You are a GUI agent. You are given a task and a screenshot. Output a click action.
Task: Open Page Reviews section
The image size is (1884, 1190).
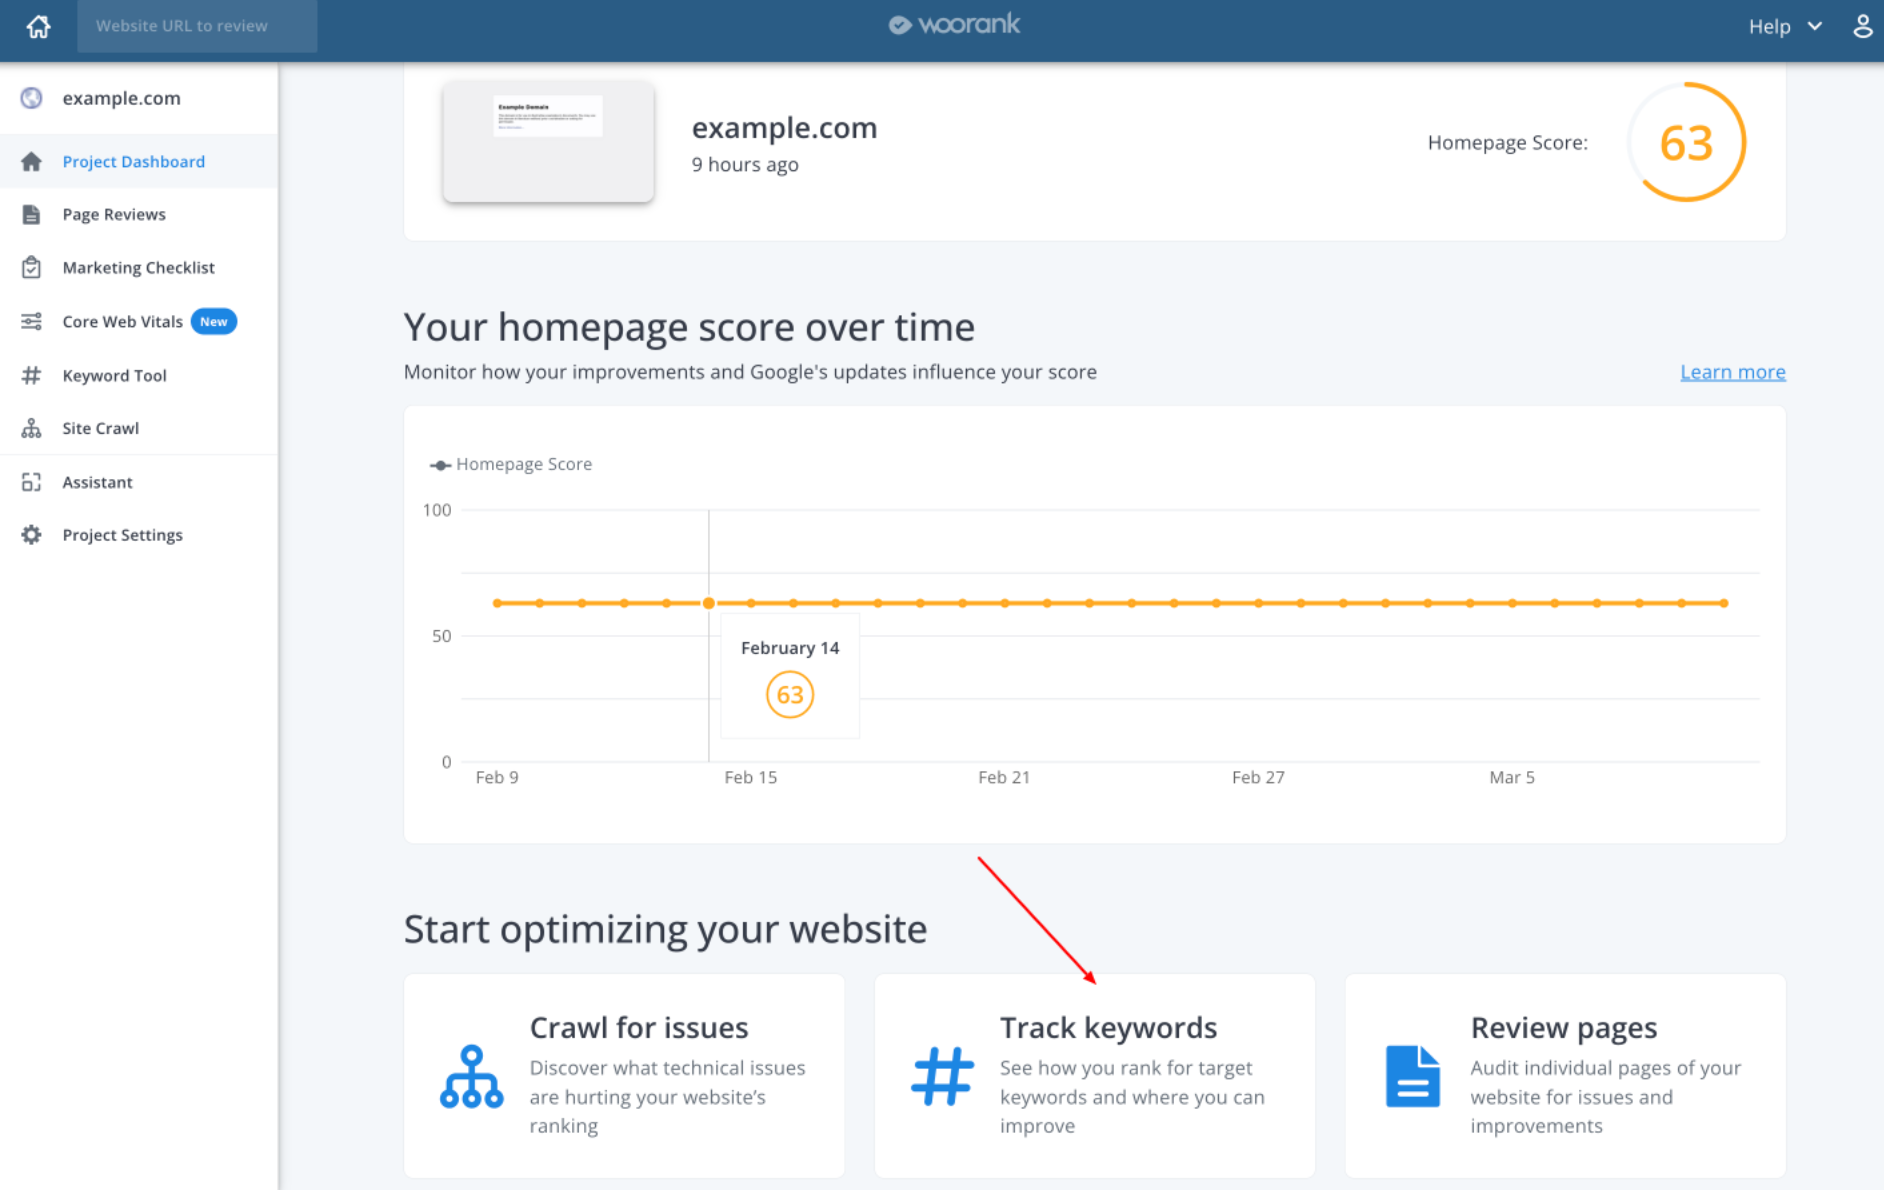pos(139,214)
